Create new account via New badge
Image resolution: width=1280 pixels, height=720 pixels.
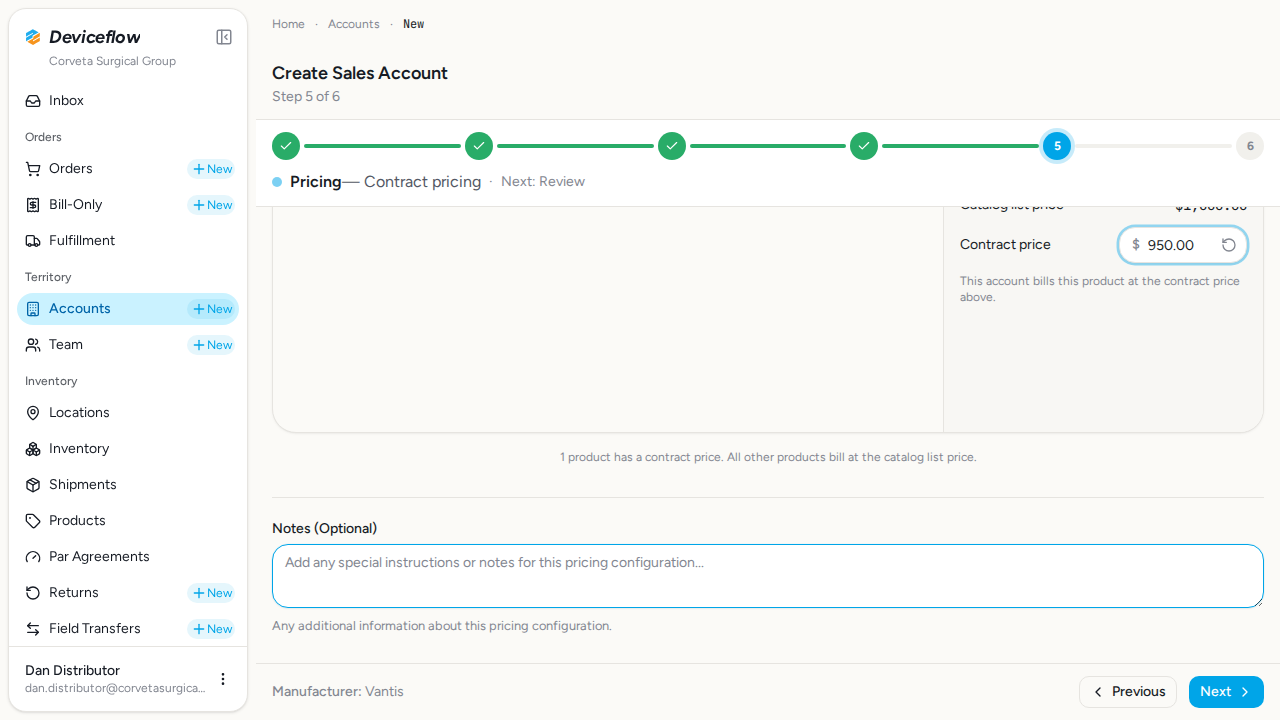click(211, 309)
